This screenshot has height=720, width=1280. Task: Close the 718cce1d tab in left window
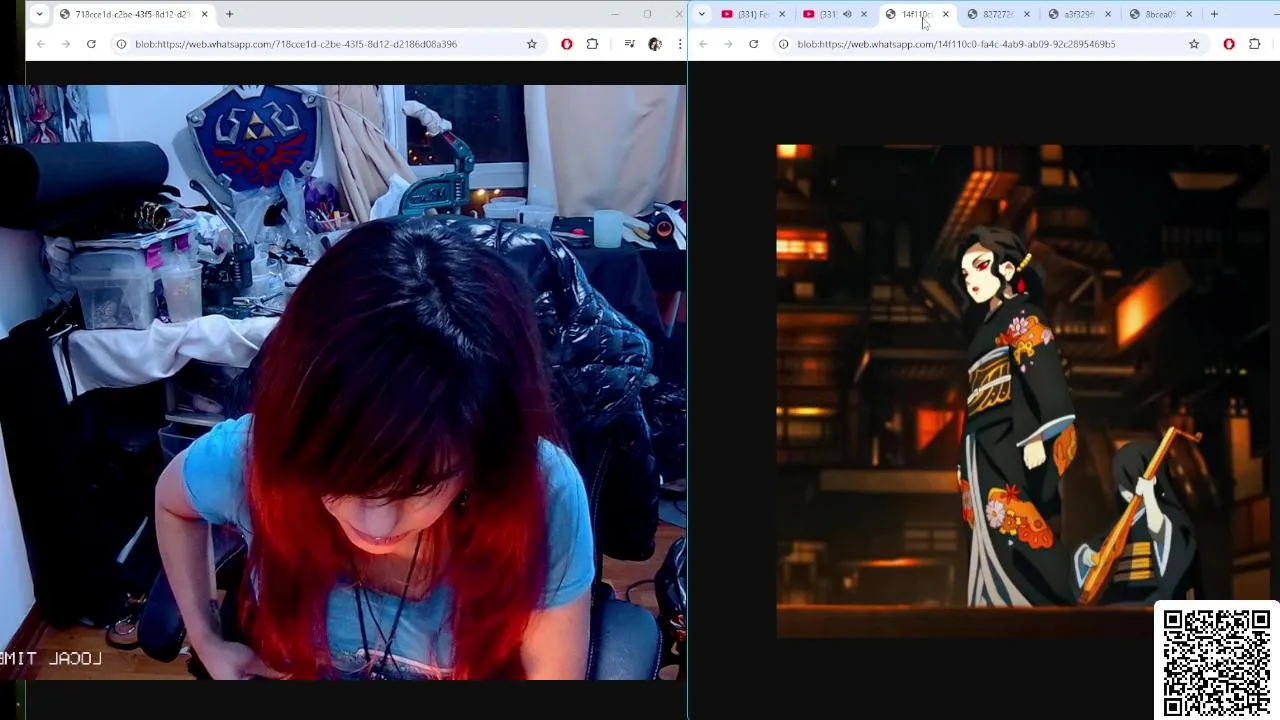[205, 14]
